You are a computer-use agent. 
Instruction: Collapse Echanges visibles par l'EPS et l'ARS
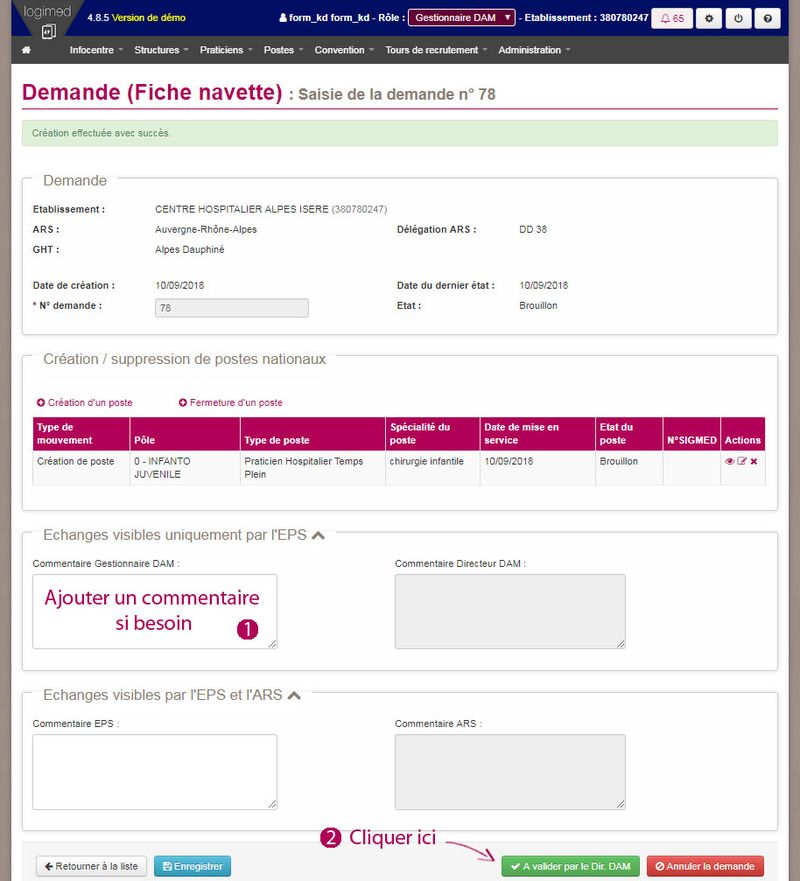coord(294,696)
